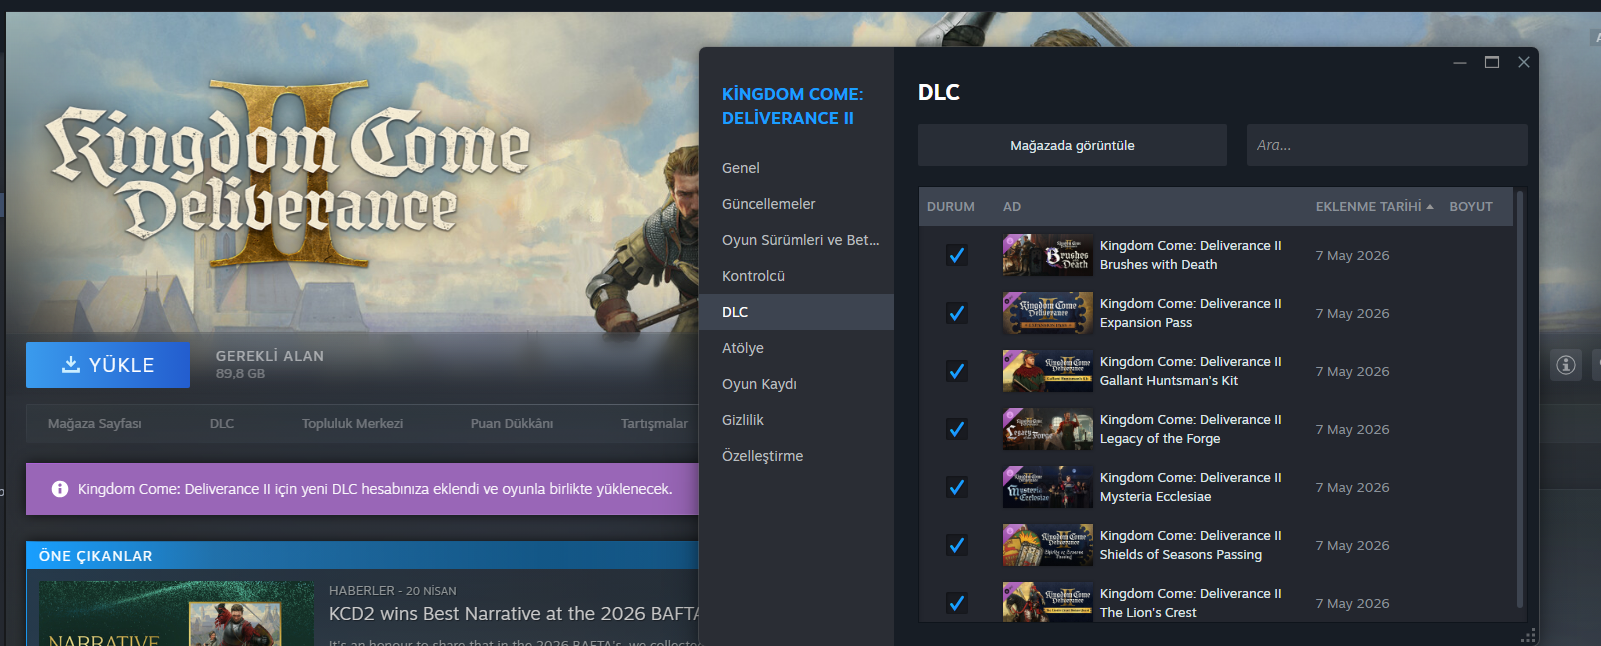
Task: Open the Gallant Huntsman's Kit thumbnail
Action: (1048, 371)
